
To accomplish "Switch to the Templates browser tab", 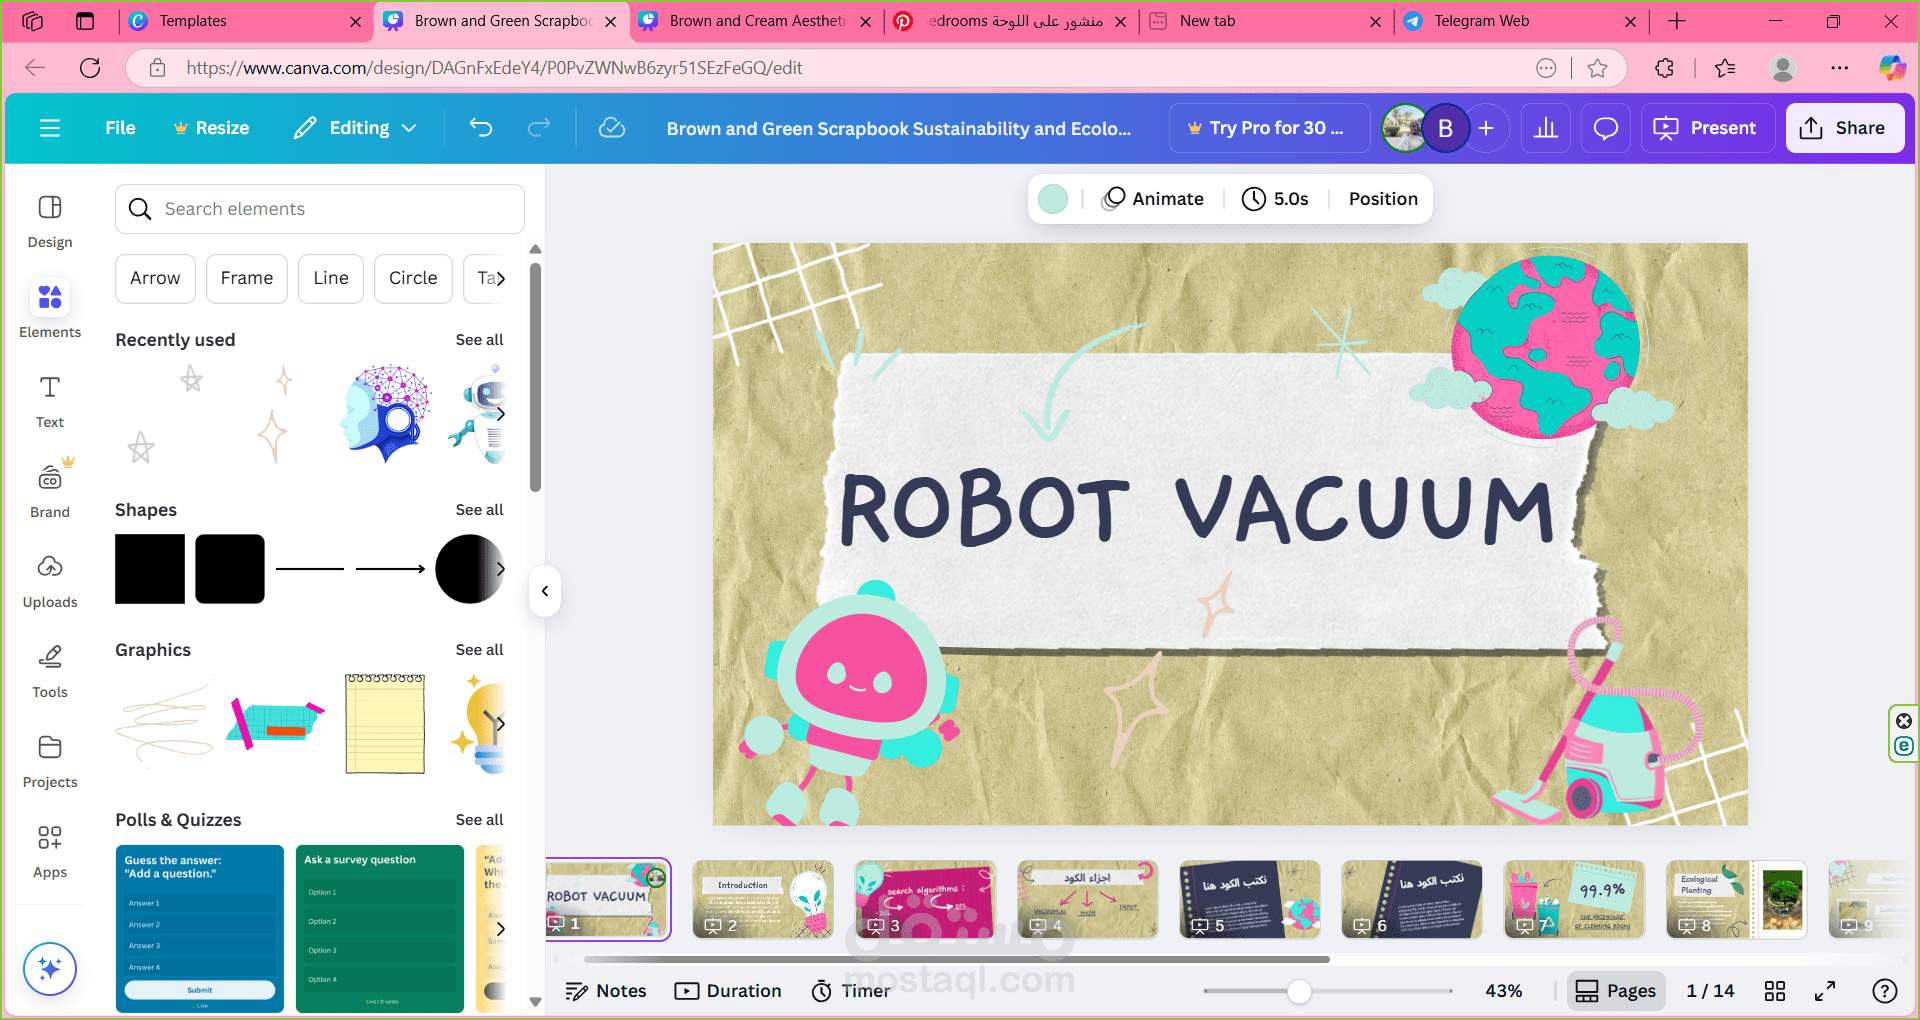I will [x=245, y=21].
